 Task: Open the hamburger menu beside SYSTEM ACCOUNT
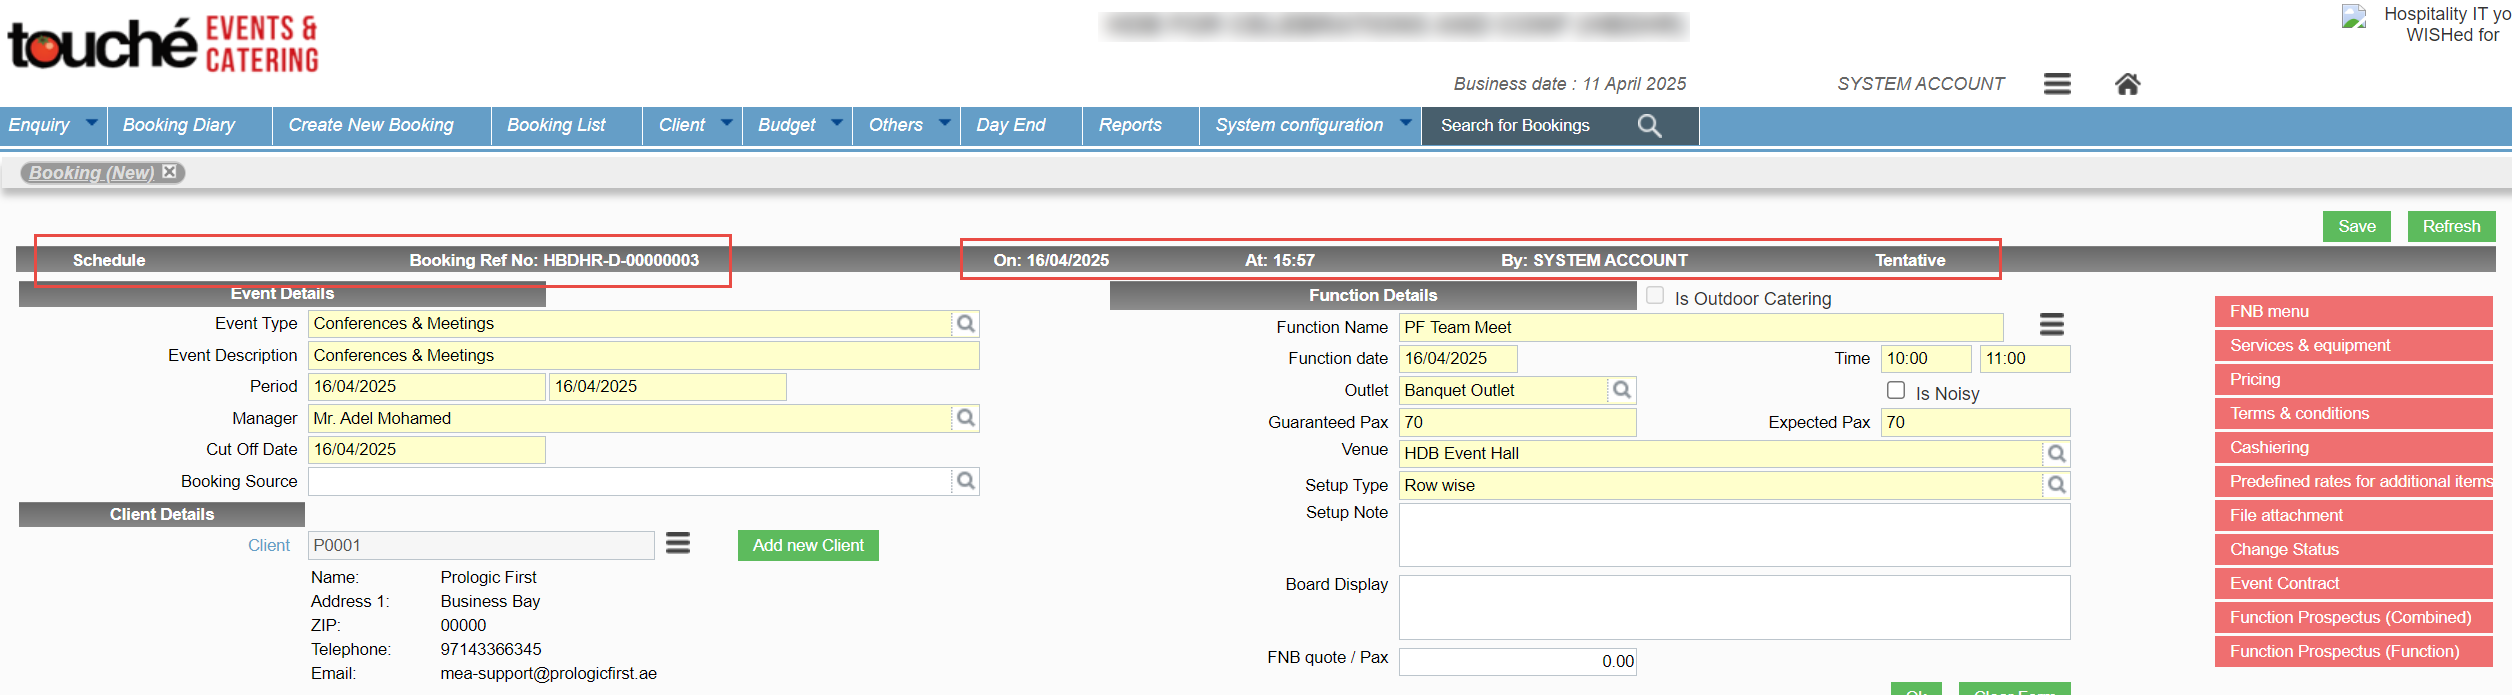[2057, 84]
